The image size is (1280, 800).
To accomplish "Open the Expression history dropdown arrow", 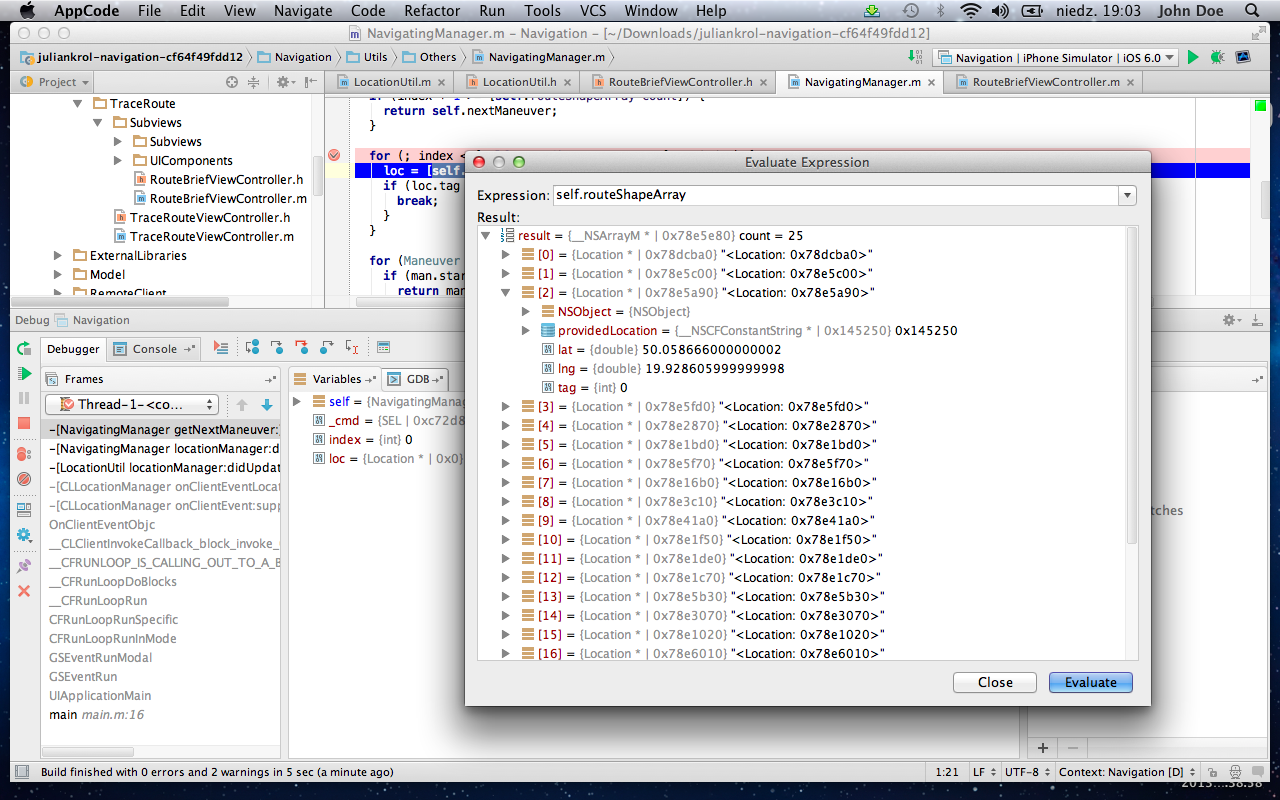I will point(1128,195).
